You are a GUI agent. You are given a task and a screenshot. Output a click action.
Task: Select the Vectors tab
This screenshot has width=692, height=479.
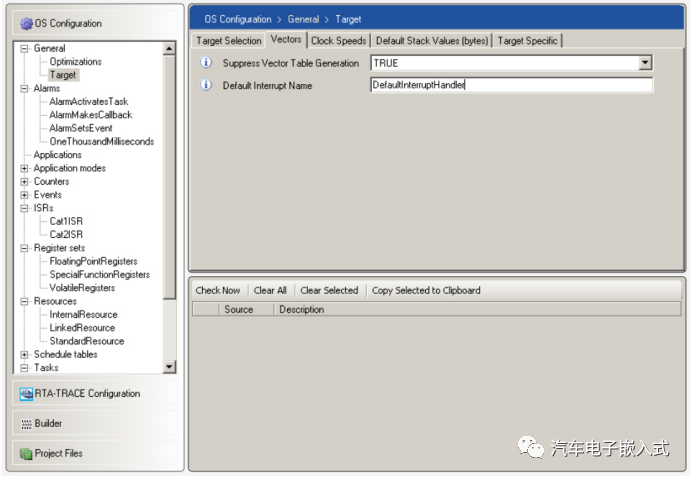(286, 39)
